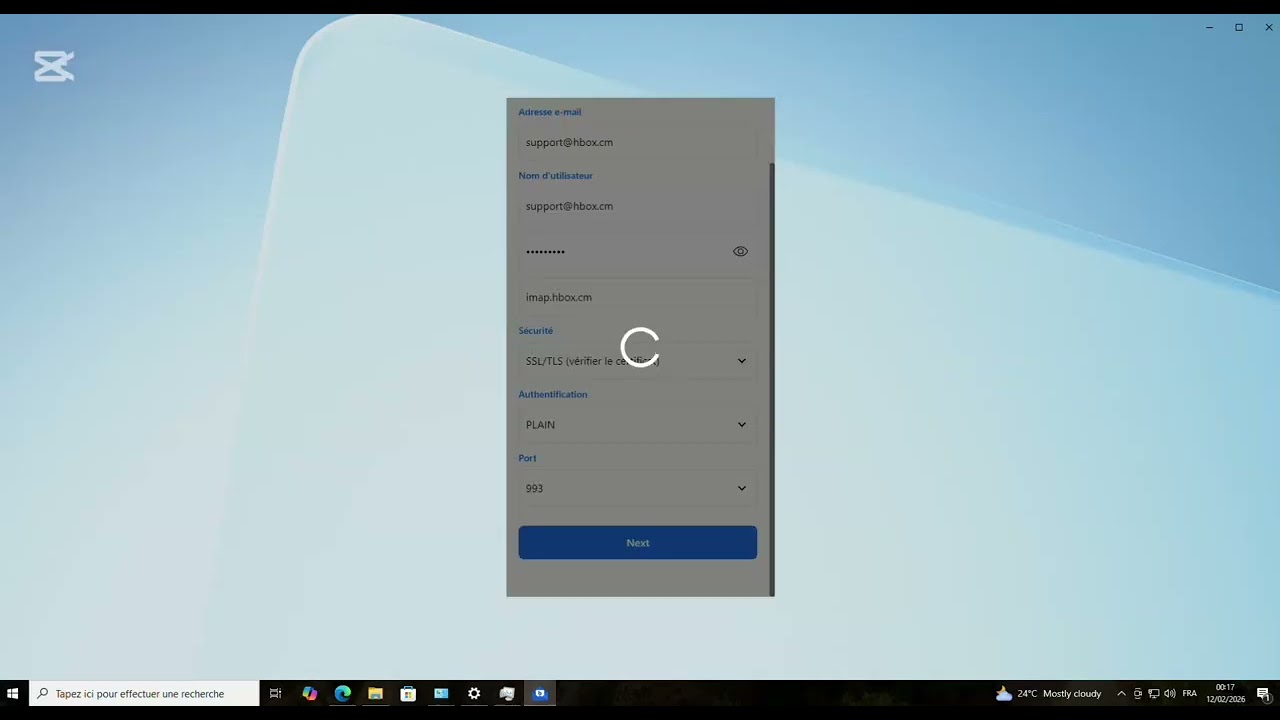Open Microsoft Edge from the taskbar
Image resolution: width=1280 pixels, height=720 pixels.
click(x=343, y=694)
